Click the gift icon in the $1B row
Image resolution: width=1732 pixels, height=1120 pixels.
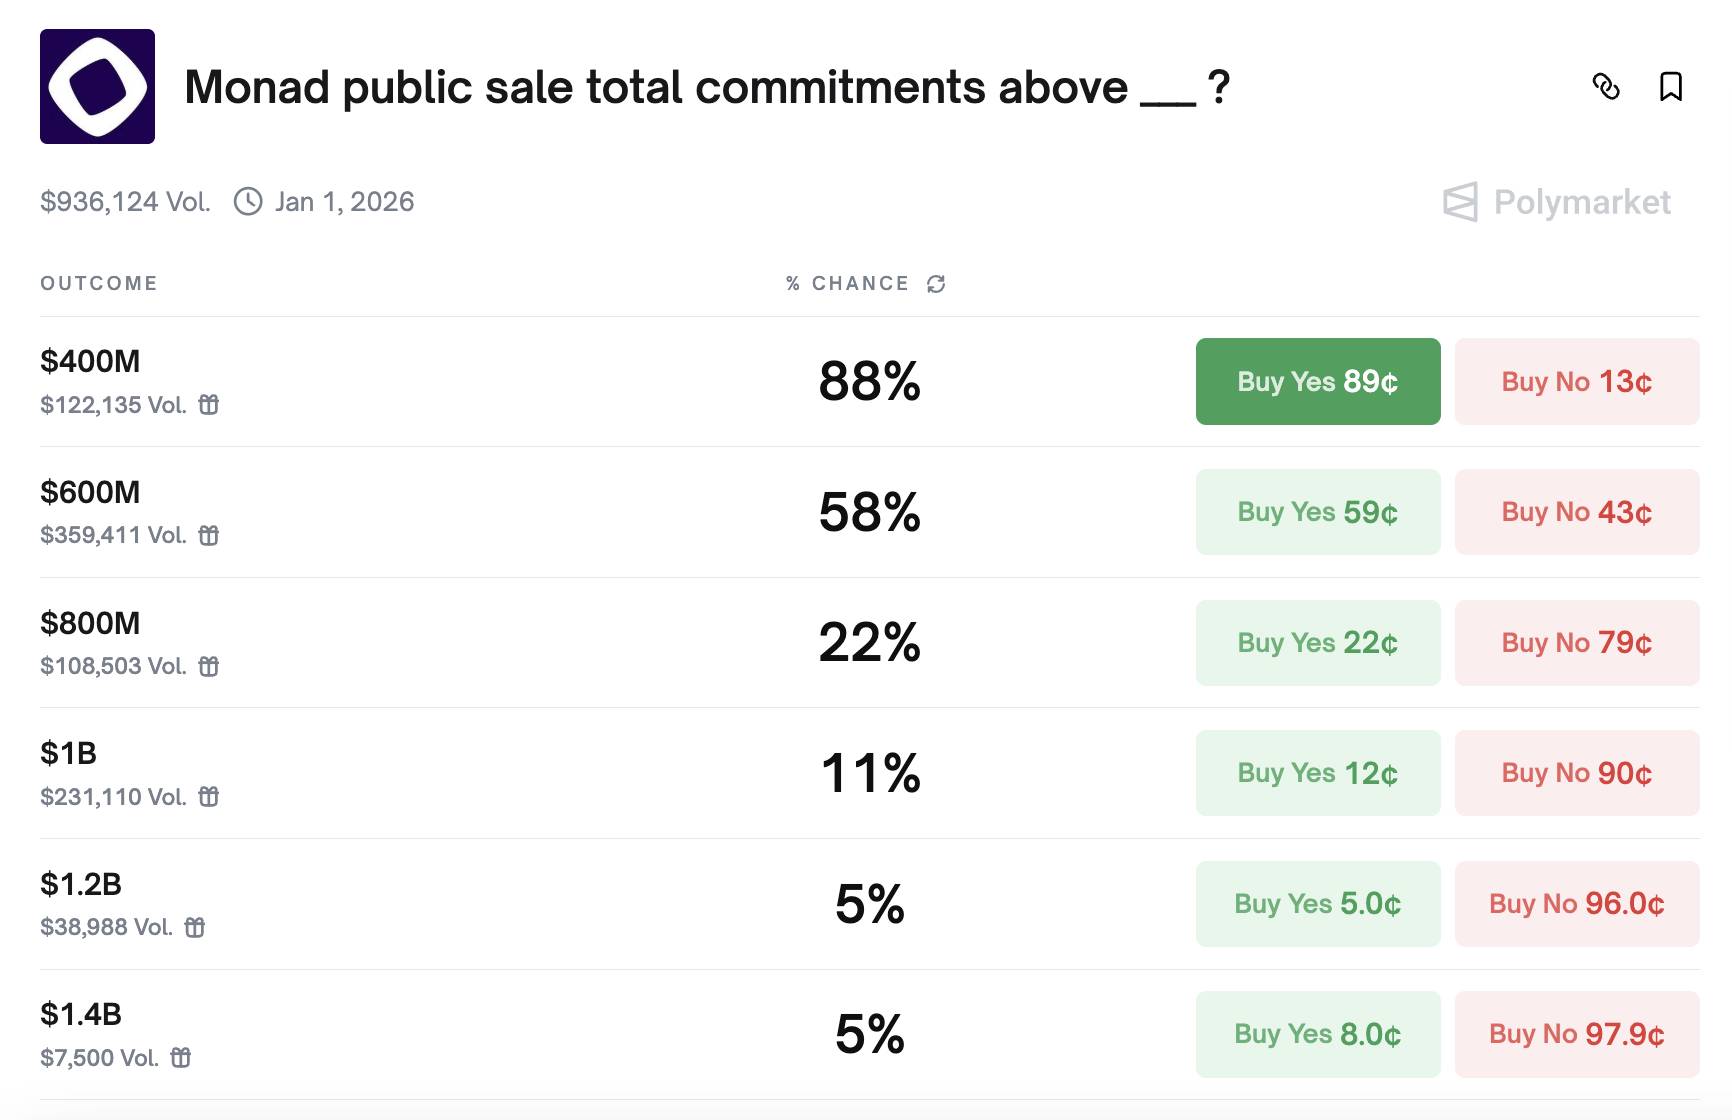pos(209,797)
